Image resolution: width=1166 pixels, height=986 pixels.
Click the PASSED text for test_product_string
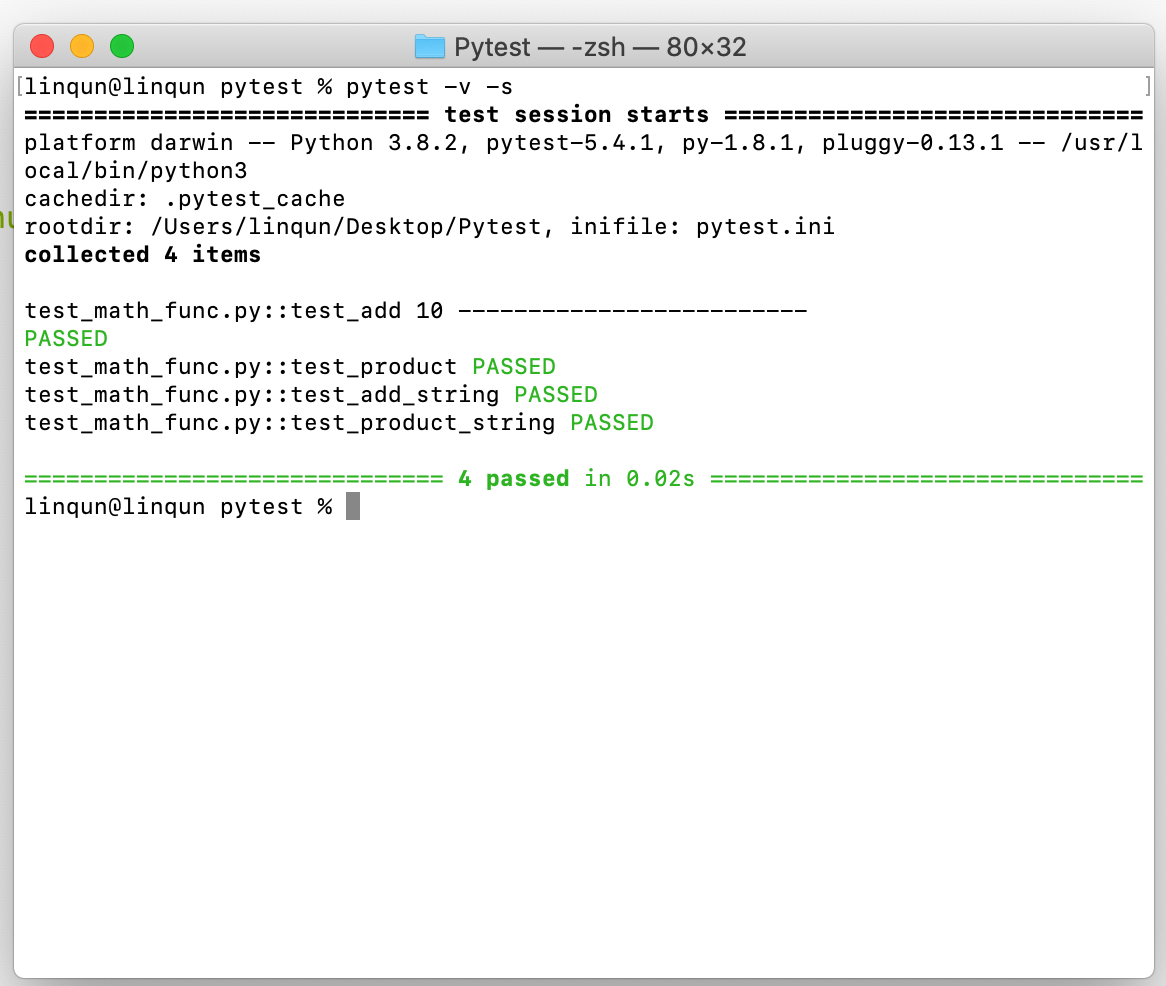point(611,422)
